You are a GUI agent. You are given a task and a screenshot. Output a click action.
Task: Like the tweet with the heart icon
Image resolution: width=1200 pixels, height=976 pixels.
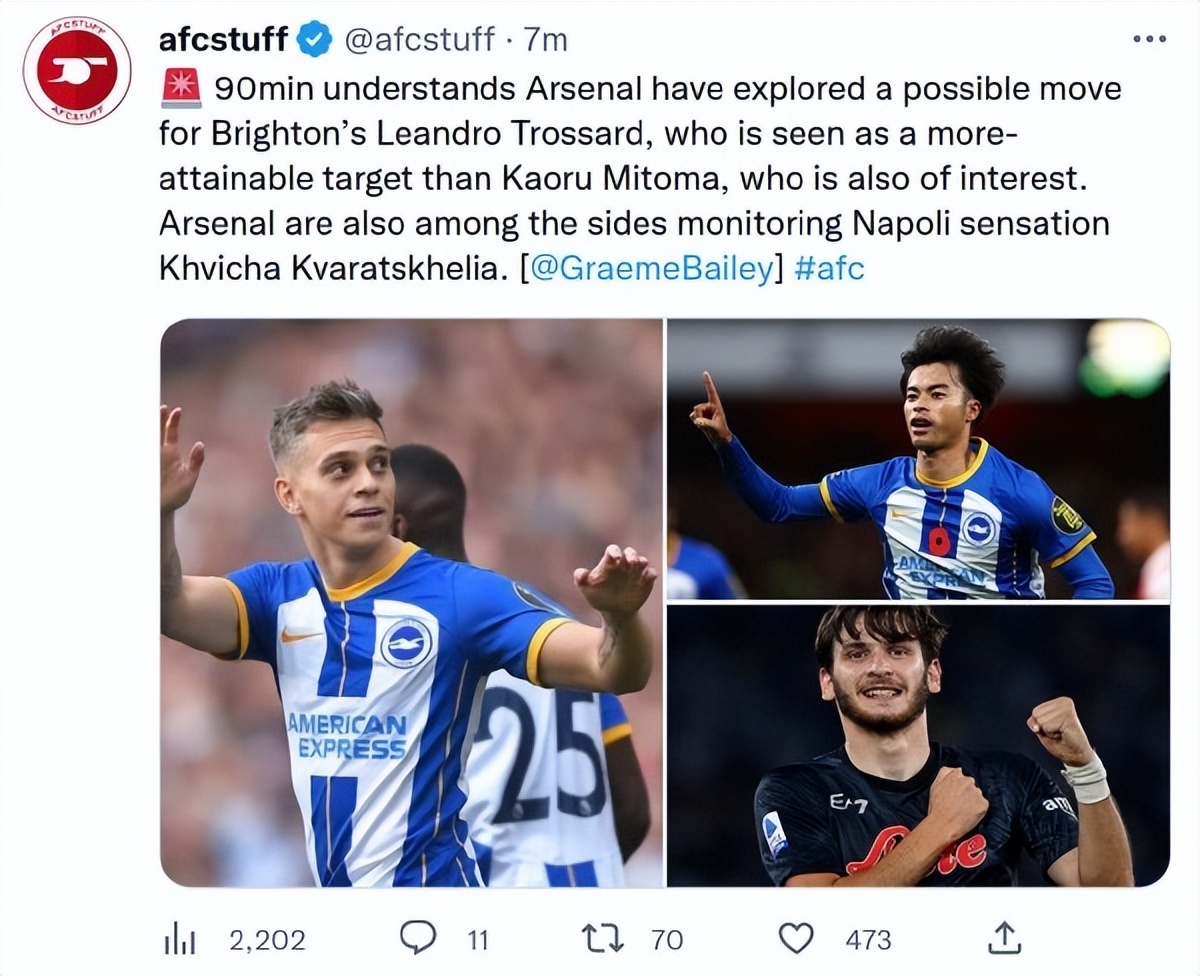tap(796, 938)
